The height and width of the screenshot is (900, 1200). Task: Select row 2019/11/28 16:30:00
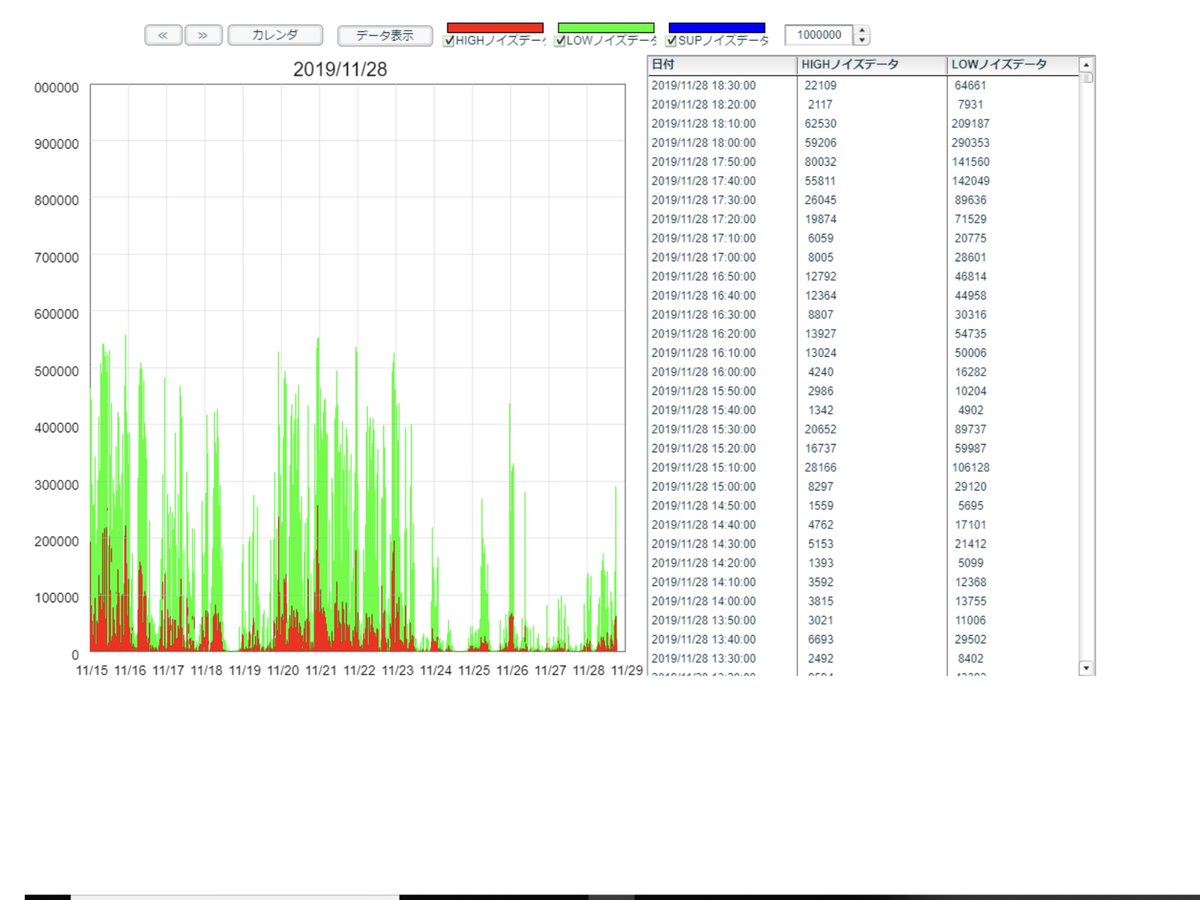coord(863,314)
